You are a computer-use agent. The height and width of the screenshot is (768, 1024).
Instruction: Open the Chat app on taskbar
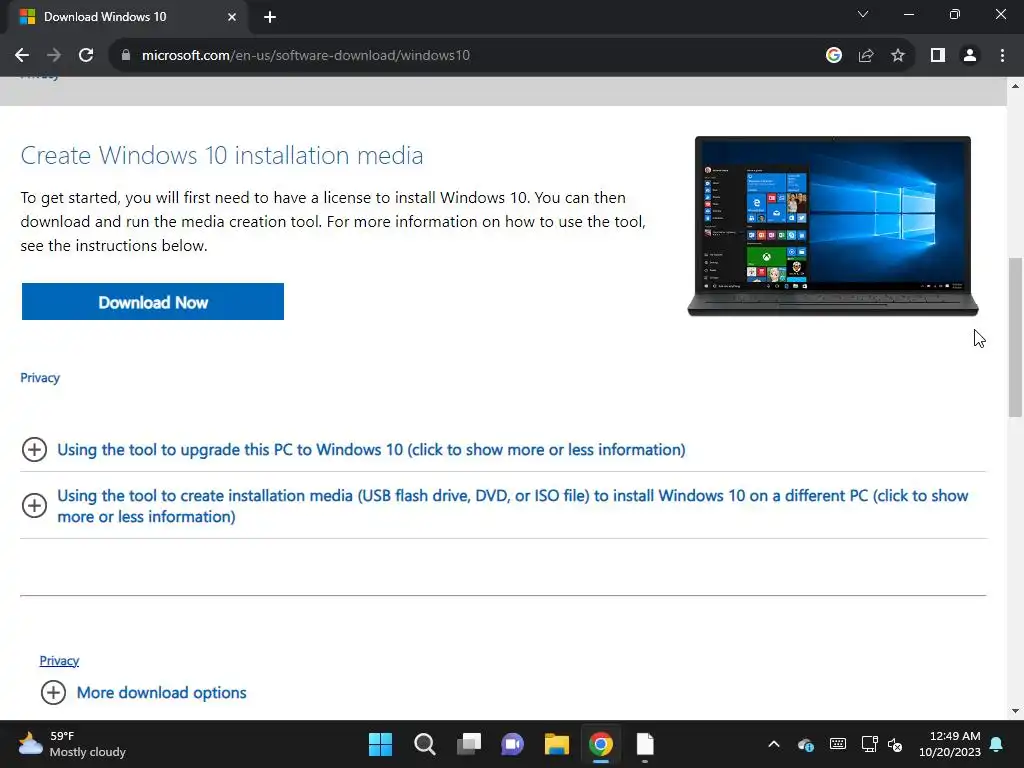(513, 744)
